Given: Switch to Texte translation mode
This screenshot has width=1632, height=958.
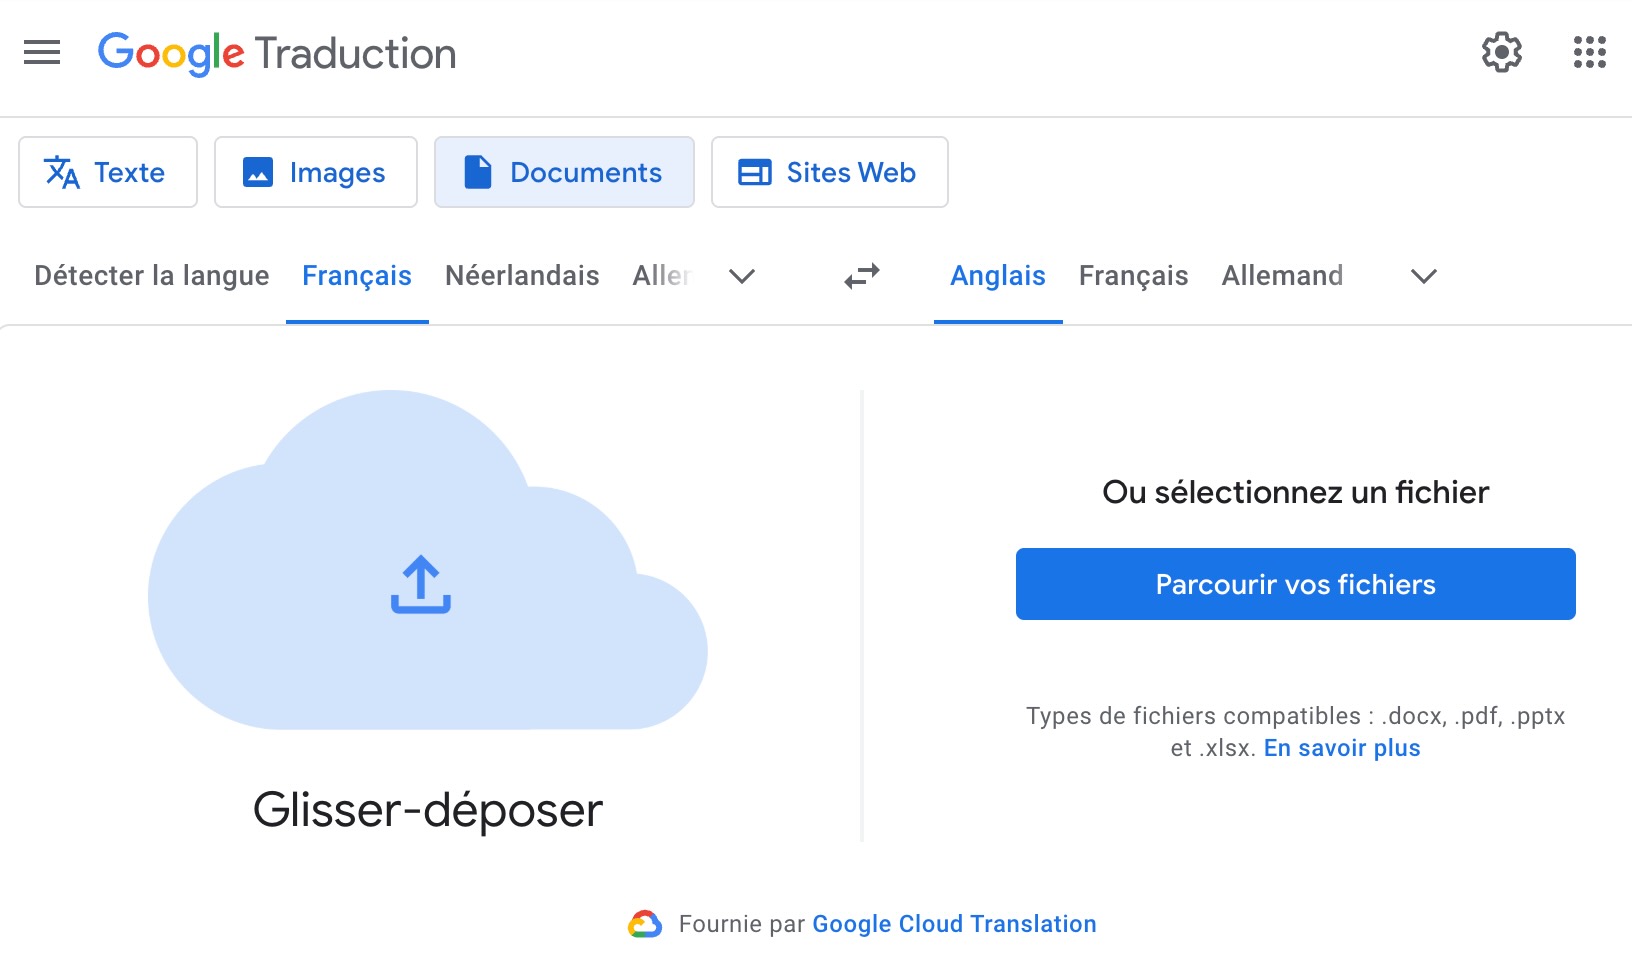Looking at the screenshot, I should click(108, 172).
